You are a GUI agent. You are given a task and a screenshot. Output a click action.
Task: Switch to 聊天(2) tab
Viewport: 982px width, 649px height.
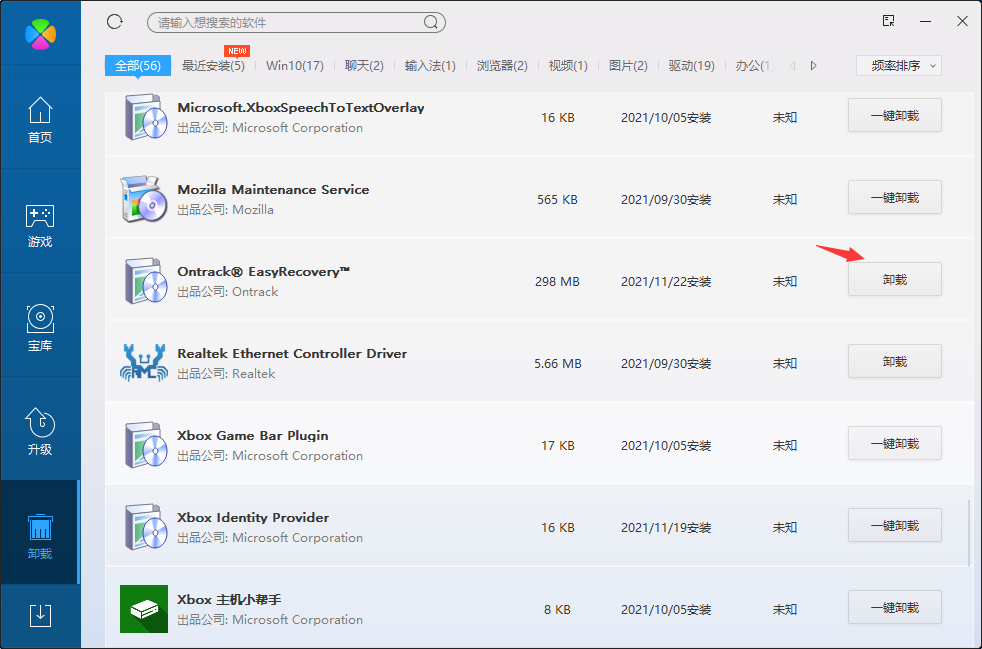tap(364, 65)
